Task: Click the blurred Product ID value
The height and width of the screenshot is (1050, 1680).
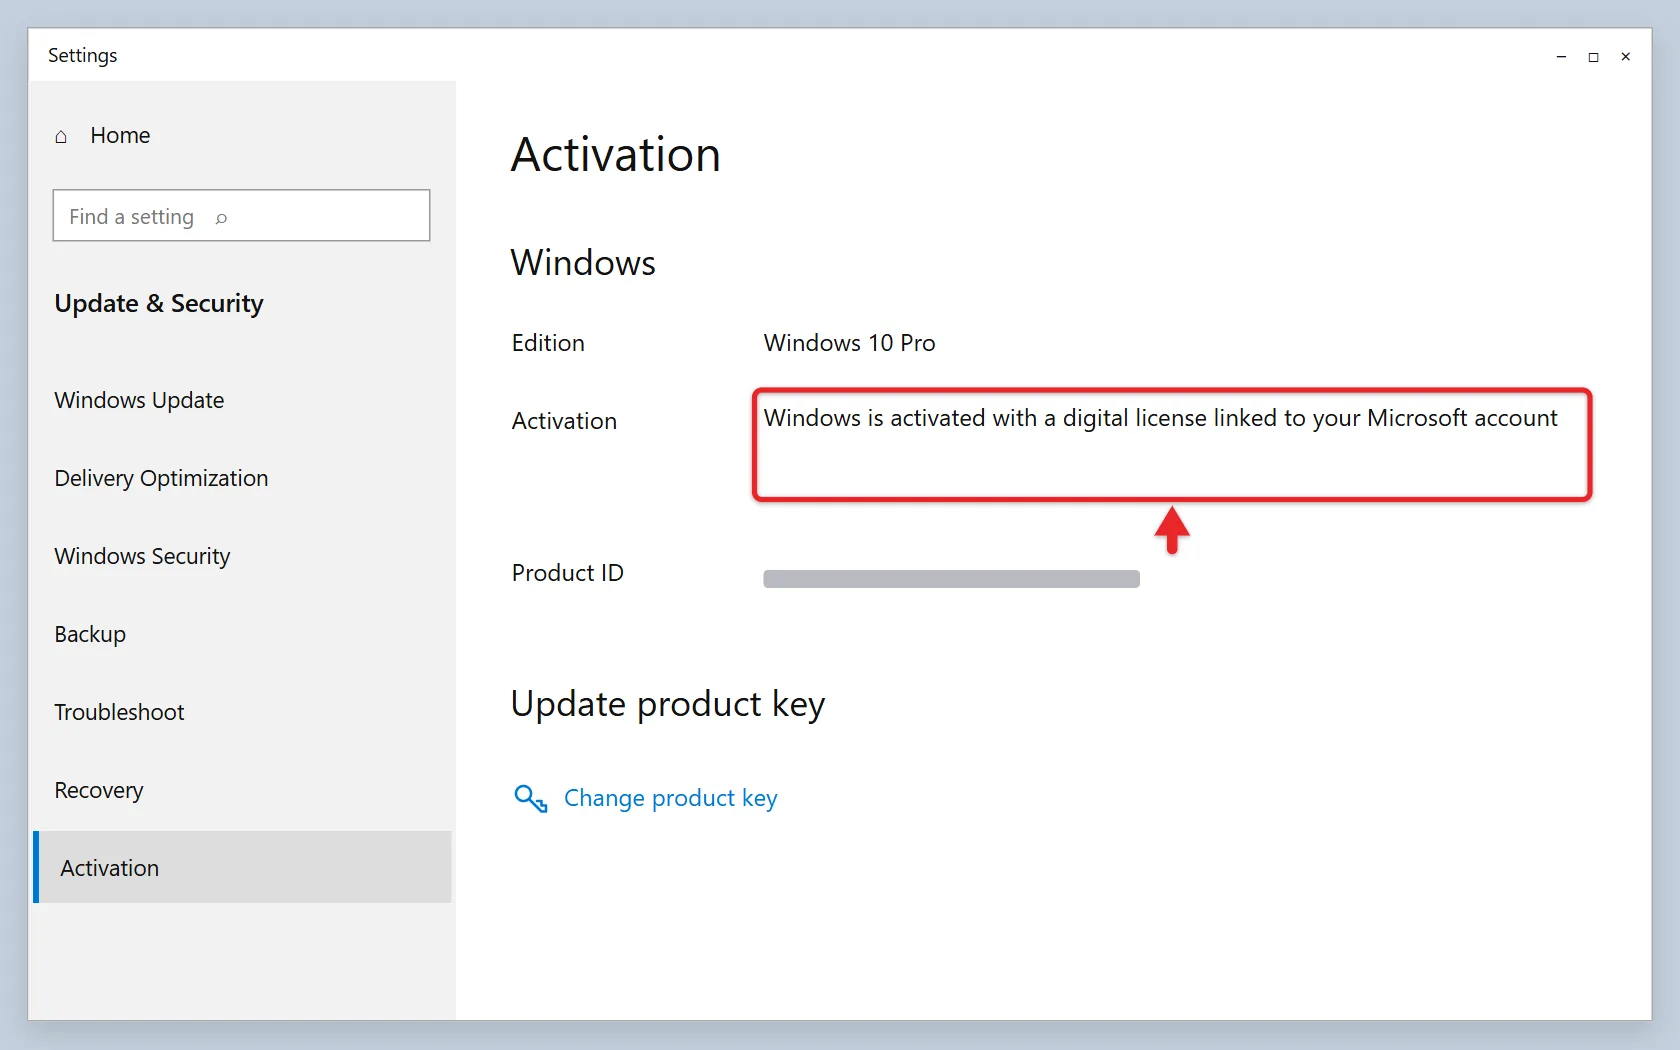Action: coord(951,579)
